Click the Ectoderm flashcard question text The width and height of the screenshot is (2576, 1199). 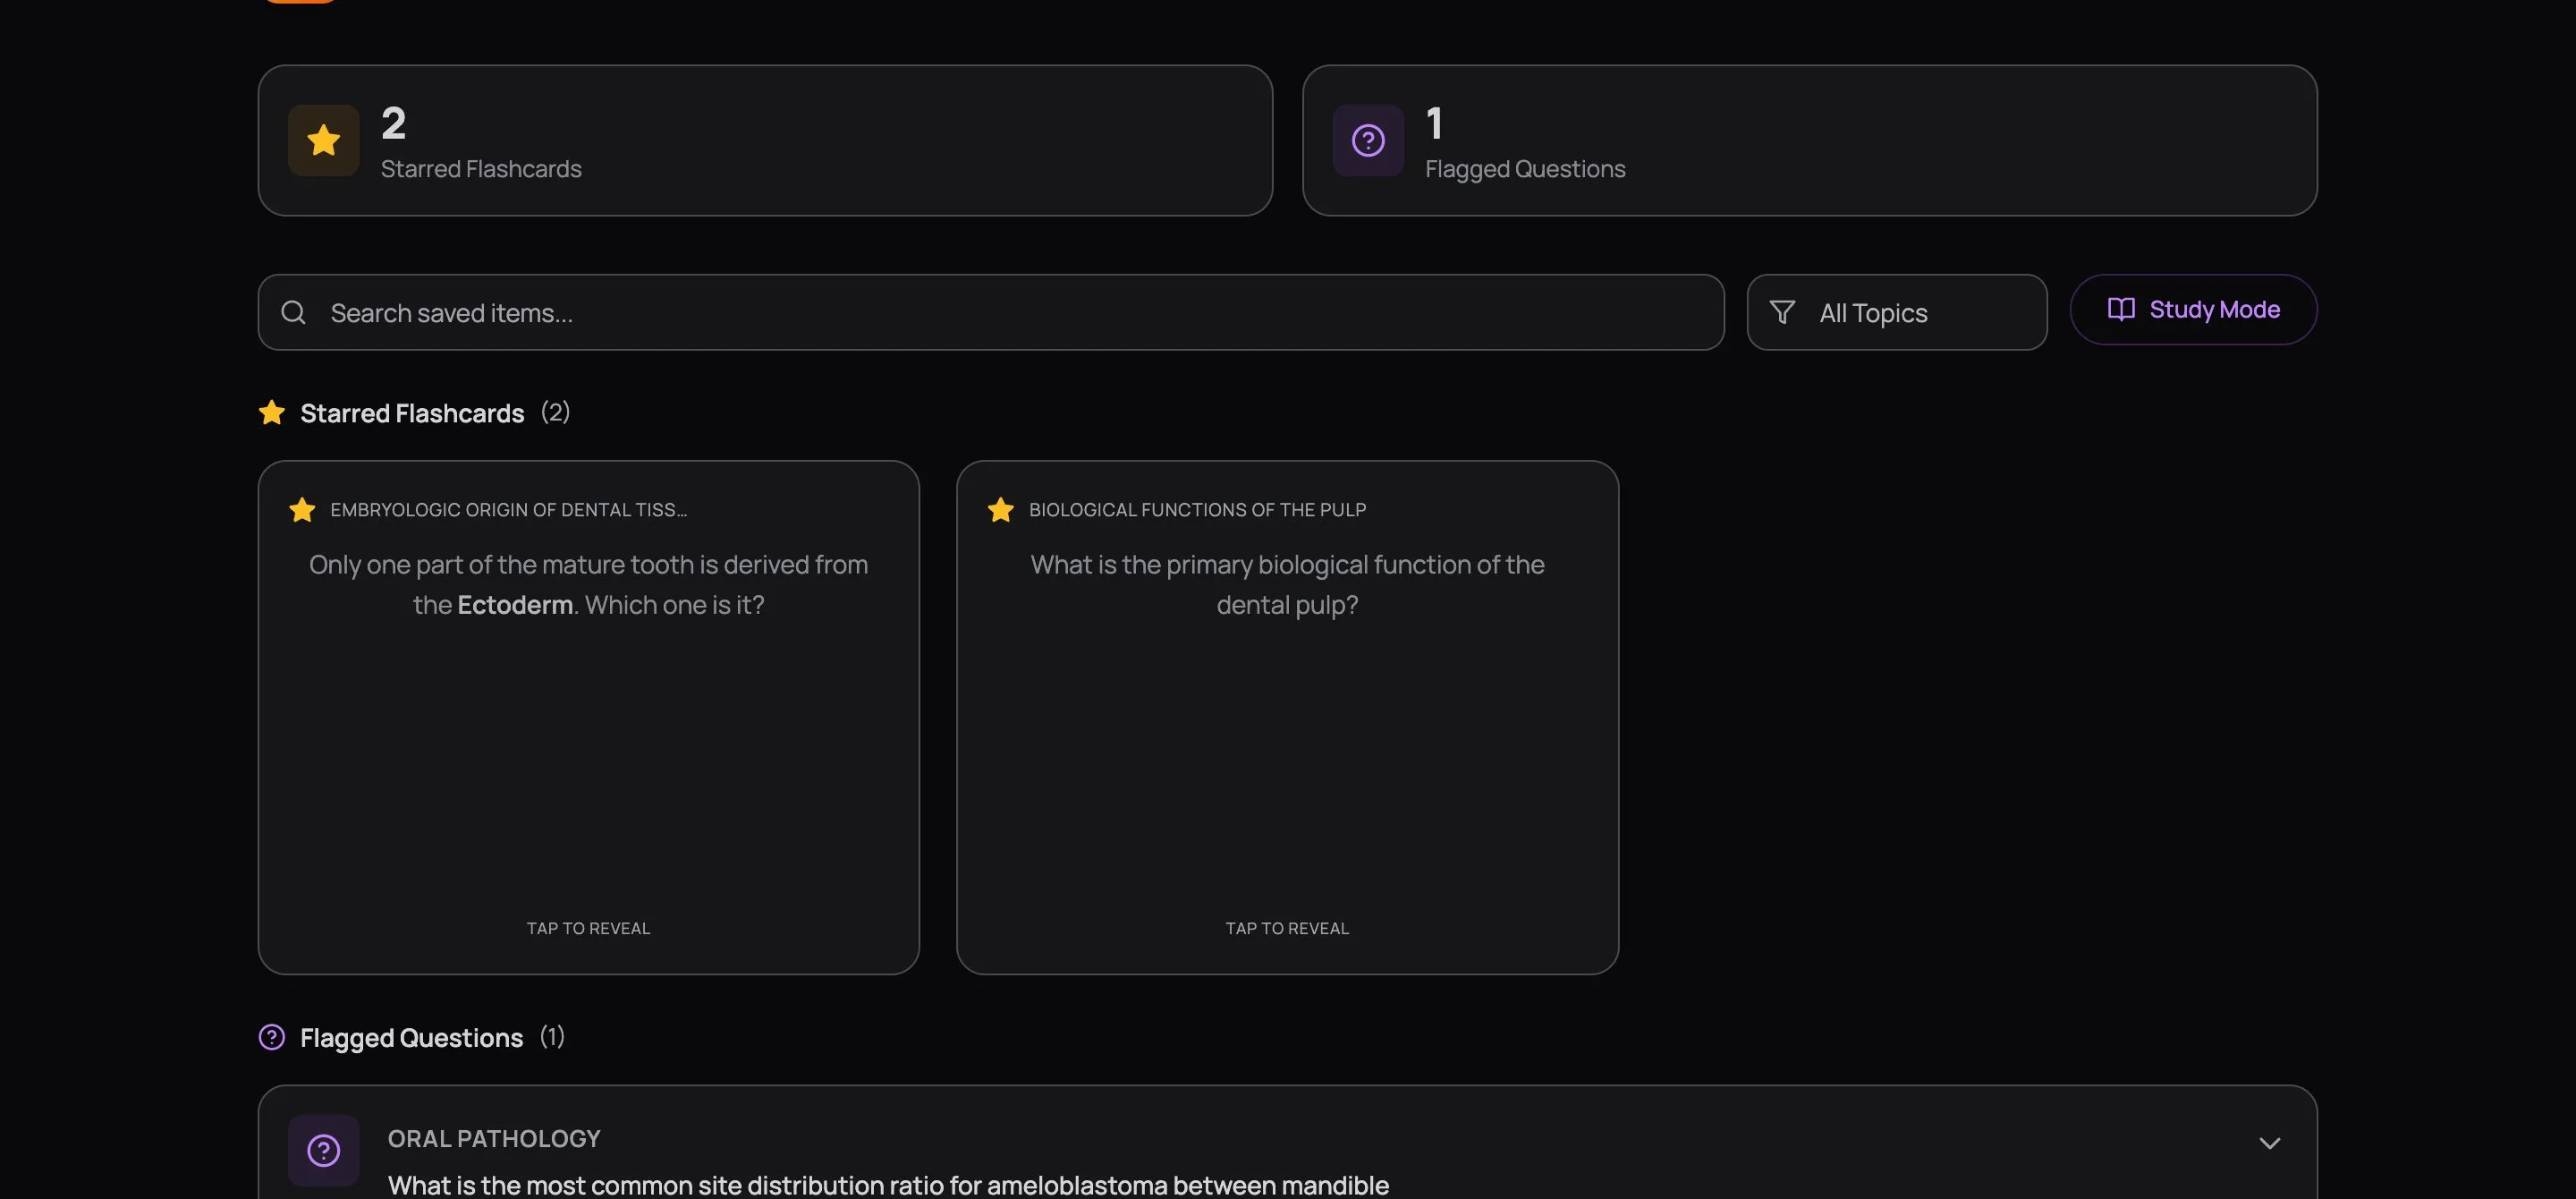point(588,584)
